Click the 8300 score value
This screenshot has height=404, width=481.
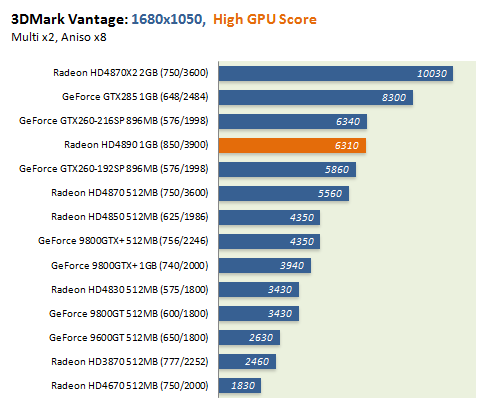(394, 98)
